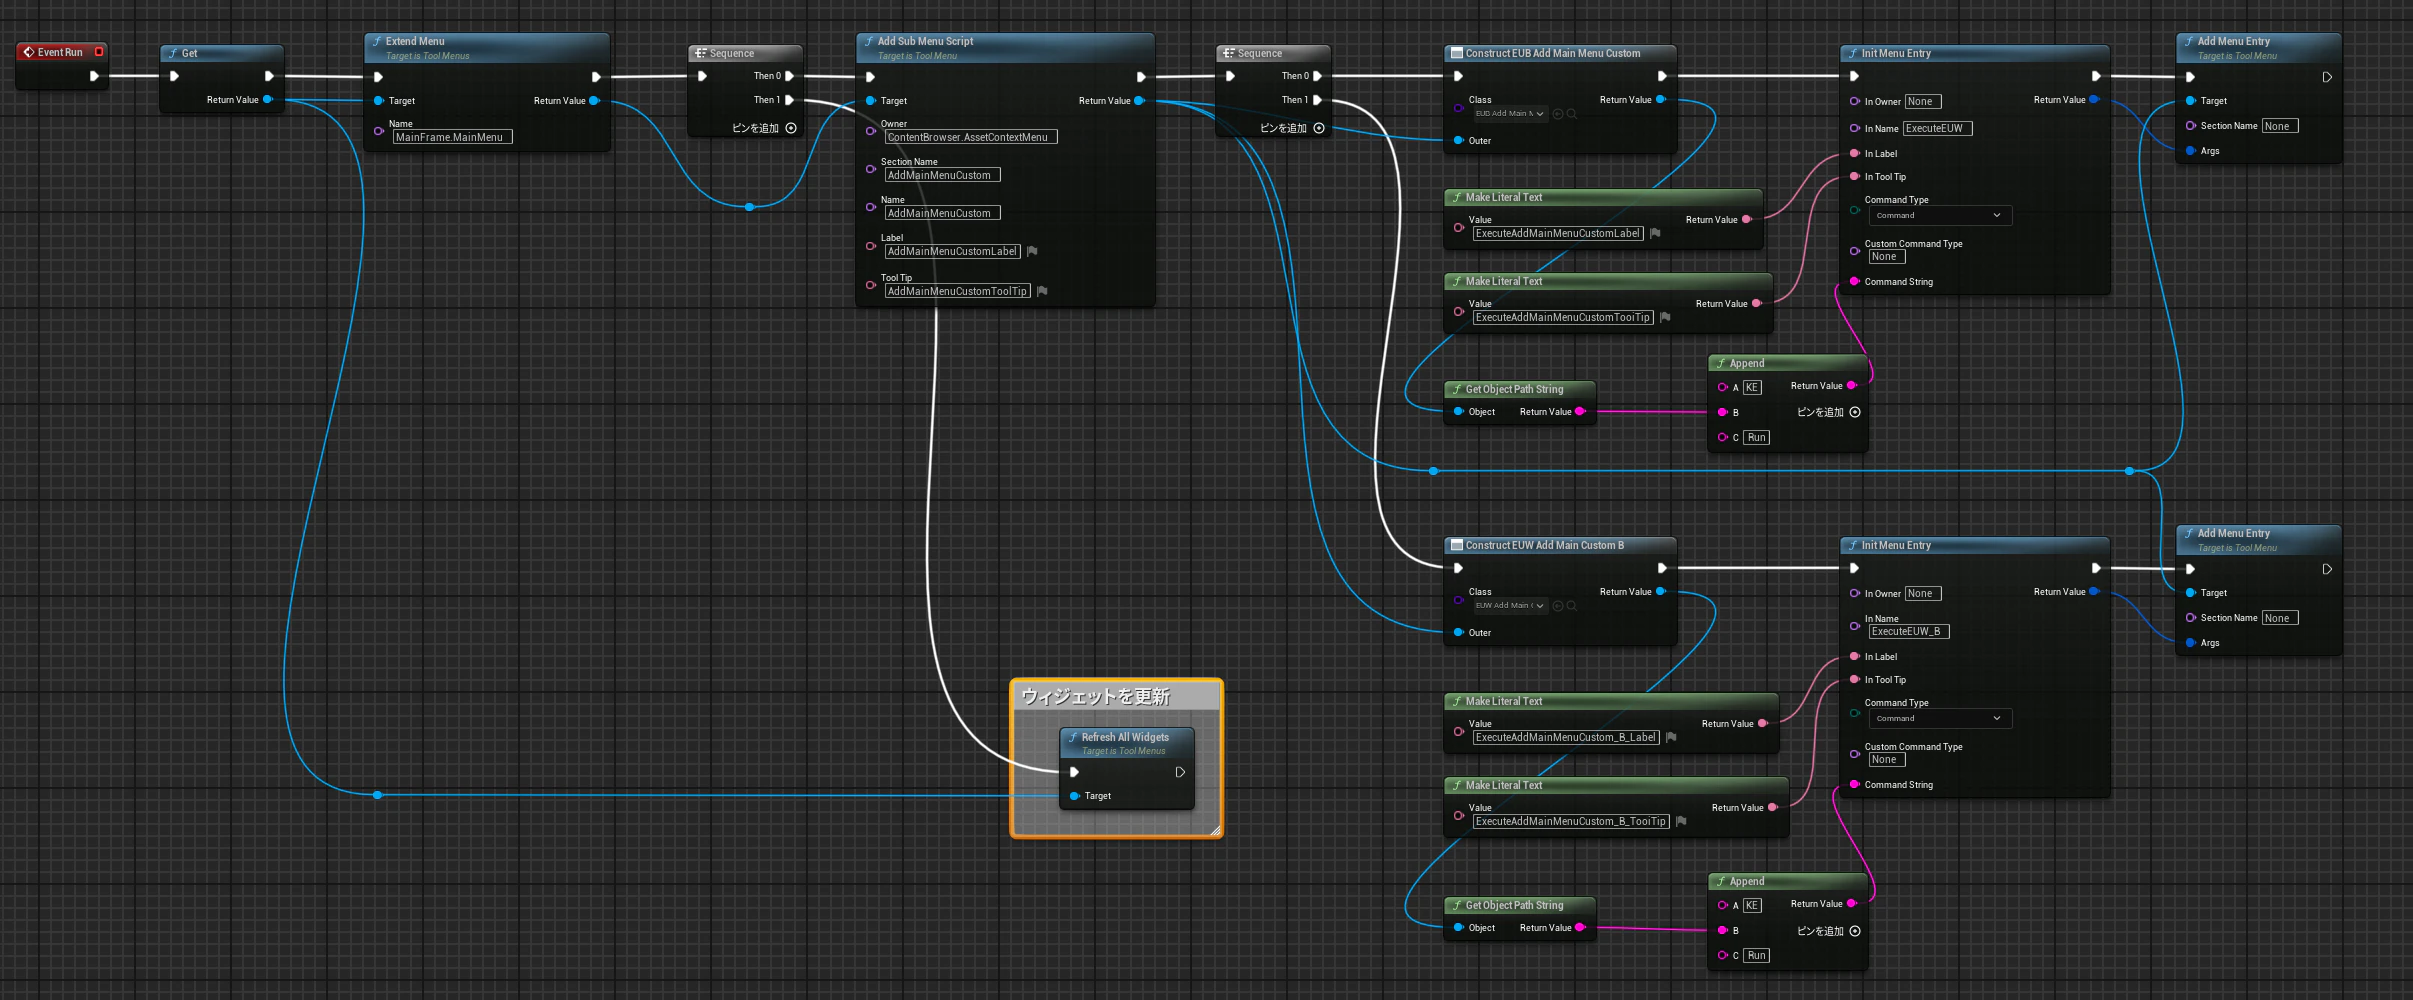
Task: Click the flag icon beside ExecuteAddMainMenuCustom_B_Label field
Action: pyautogui.click(x=1671, y=737)
